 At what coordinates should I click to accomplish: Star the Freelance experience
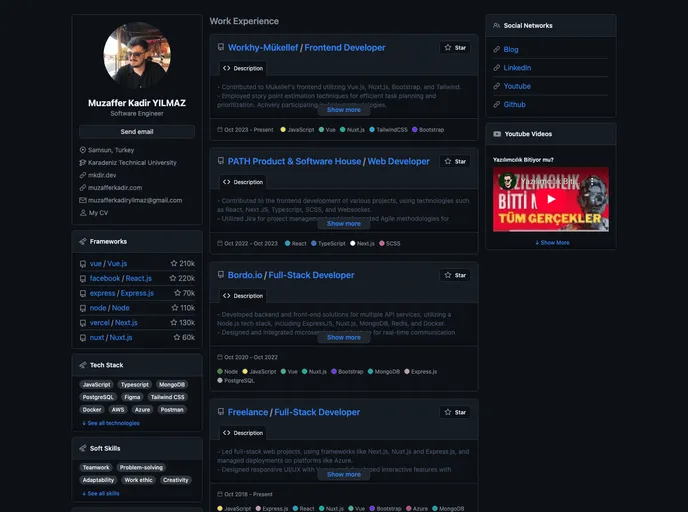[x=455, y=412]
